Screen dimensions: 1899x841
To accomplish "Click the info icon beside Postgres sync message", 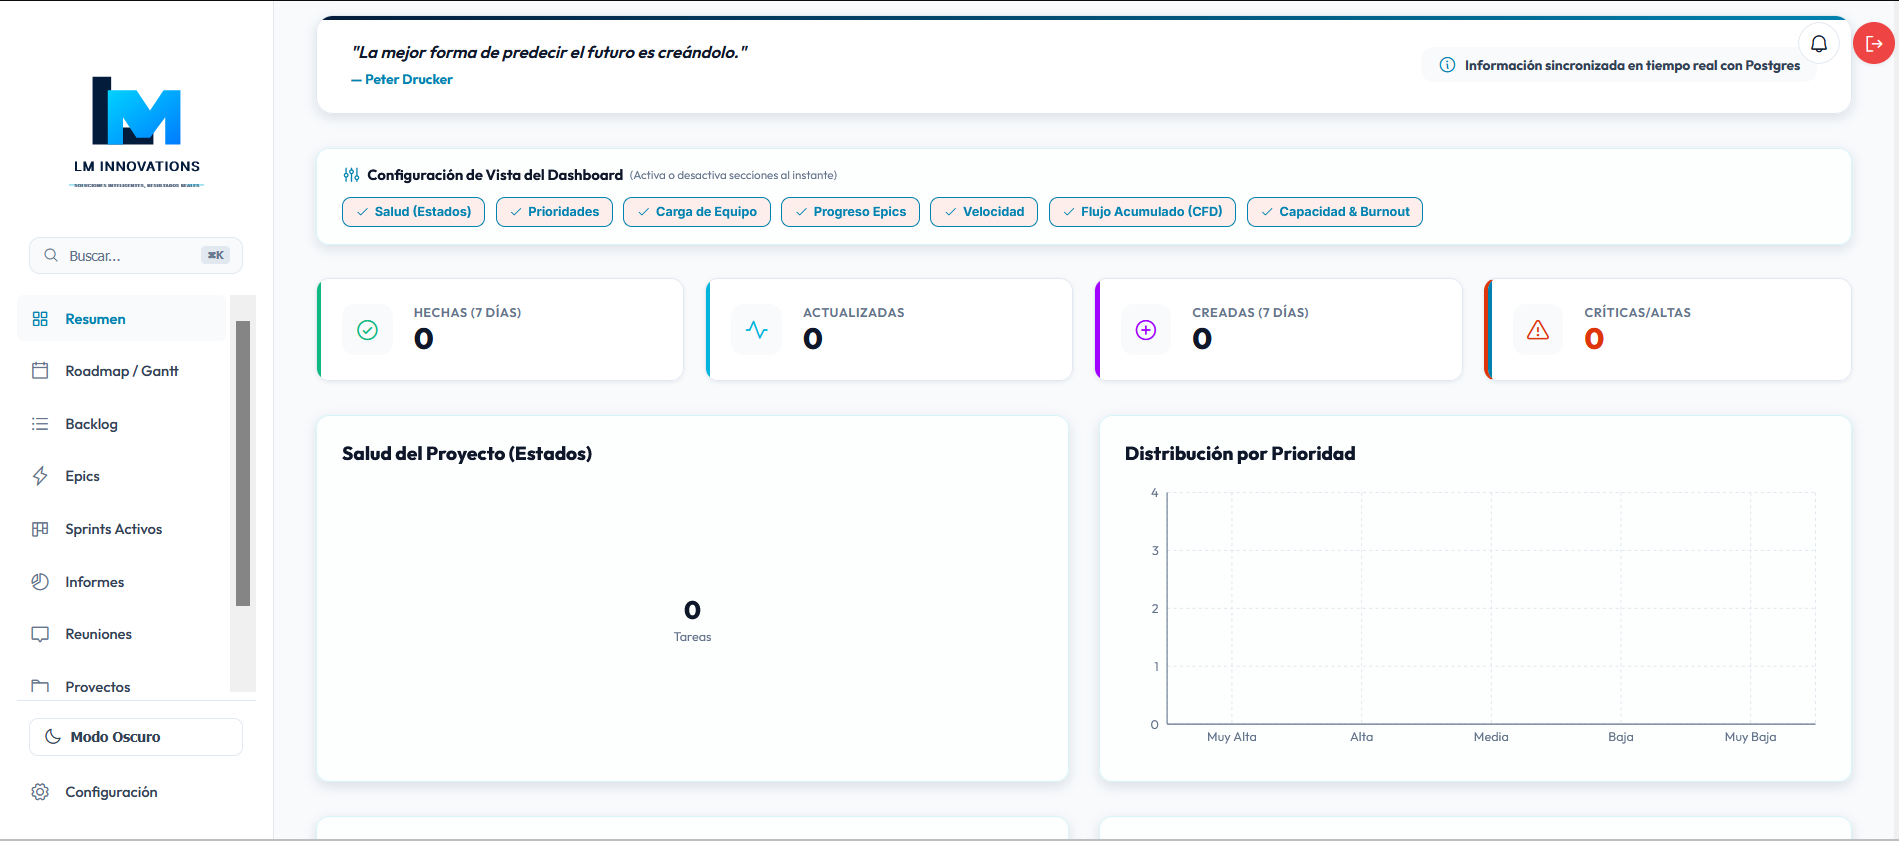I will 1447,65.
